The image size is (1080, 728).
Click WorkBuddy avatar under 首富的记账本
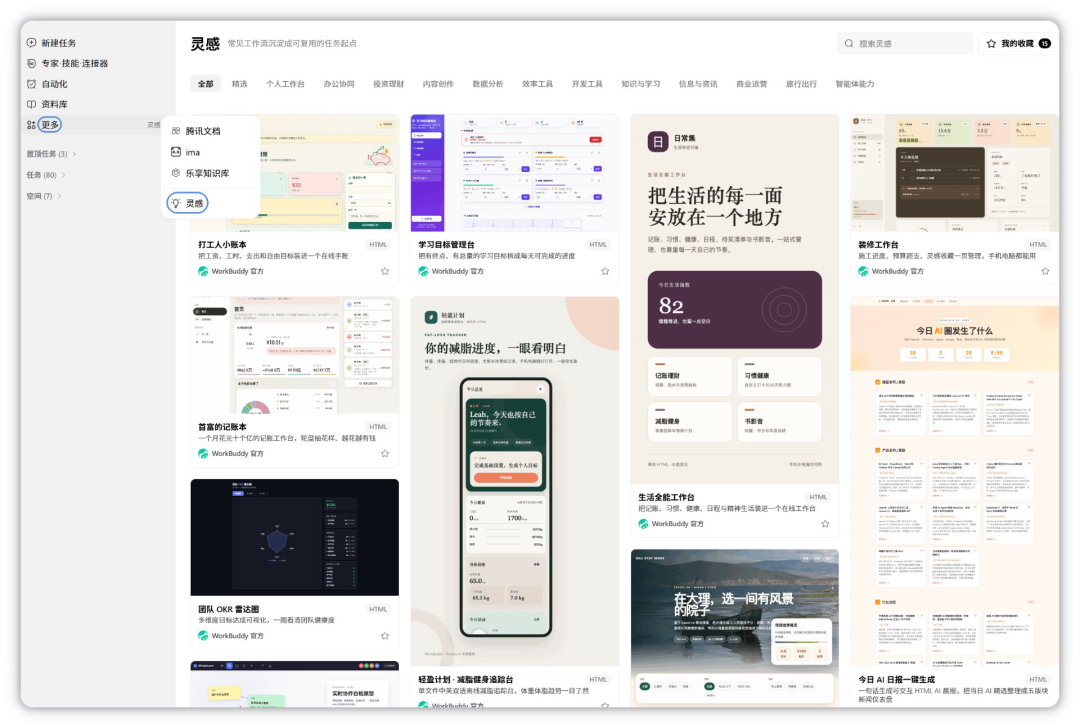click(x=203, y=453)
